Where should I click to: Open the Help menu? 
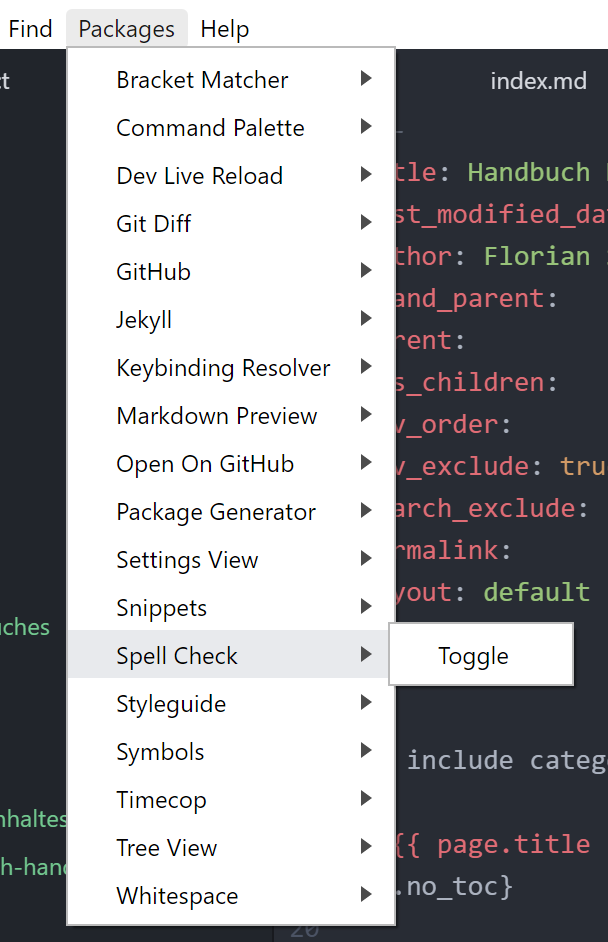click(224, 29)
